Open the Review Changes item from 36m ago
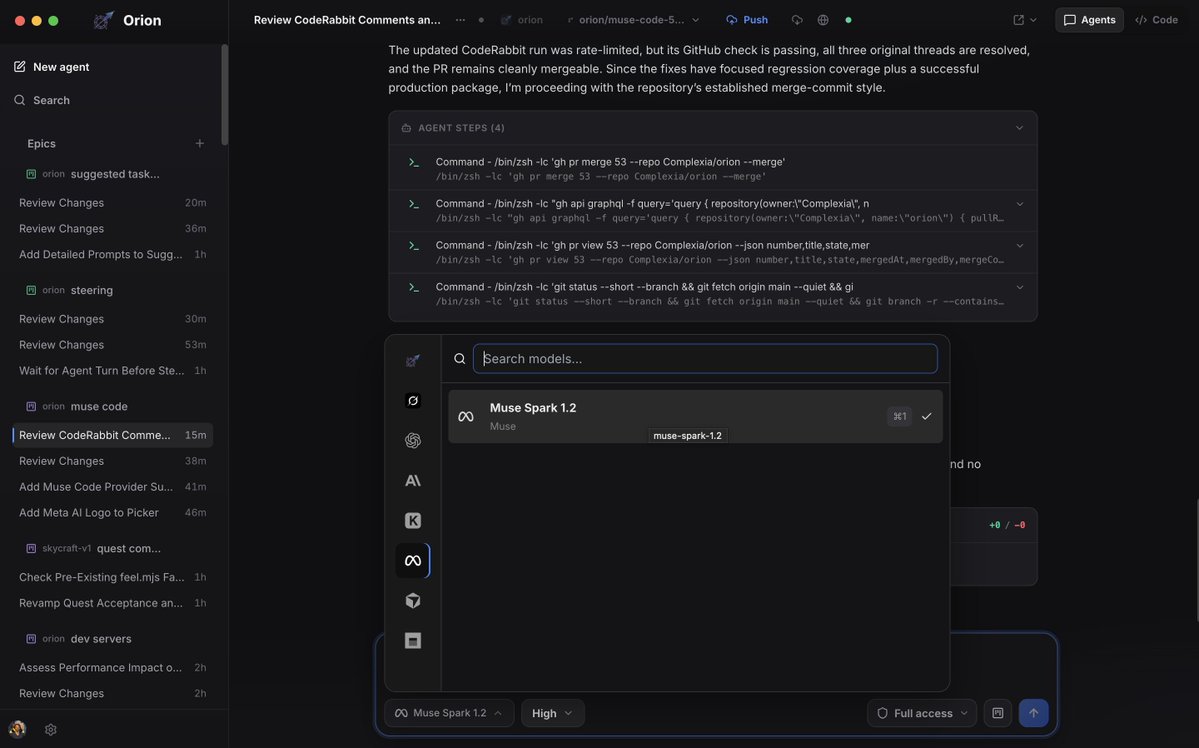This screenshot has width=1199, height=748. pyautogui.click(x=112, y=229)
